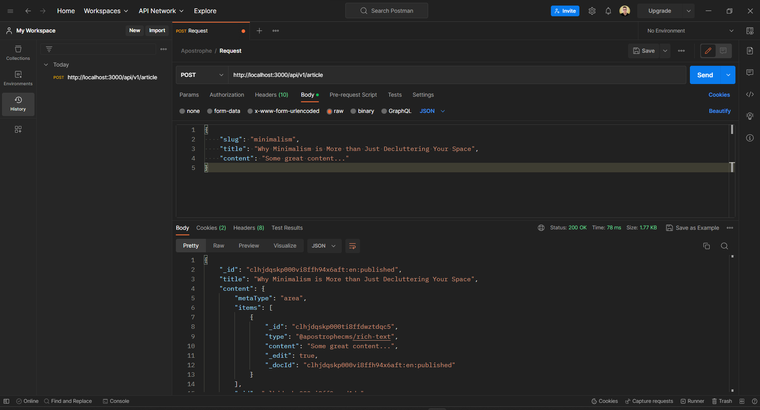Viewport: 760px width, 410px height.
Task: Open comment mode icon
Action: [x=723, y=51]
